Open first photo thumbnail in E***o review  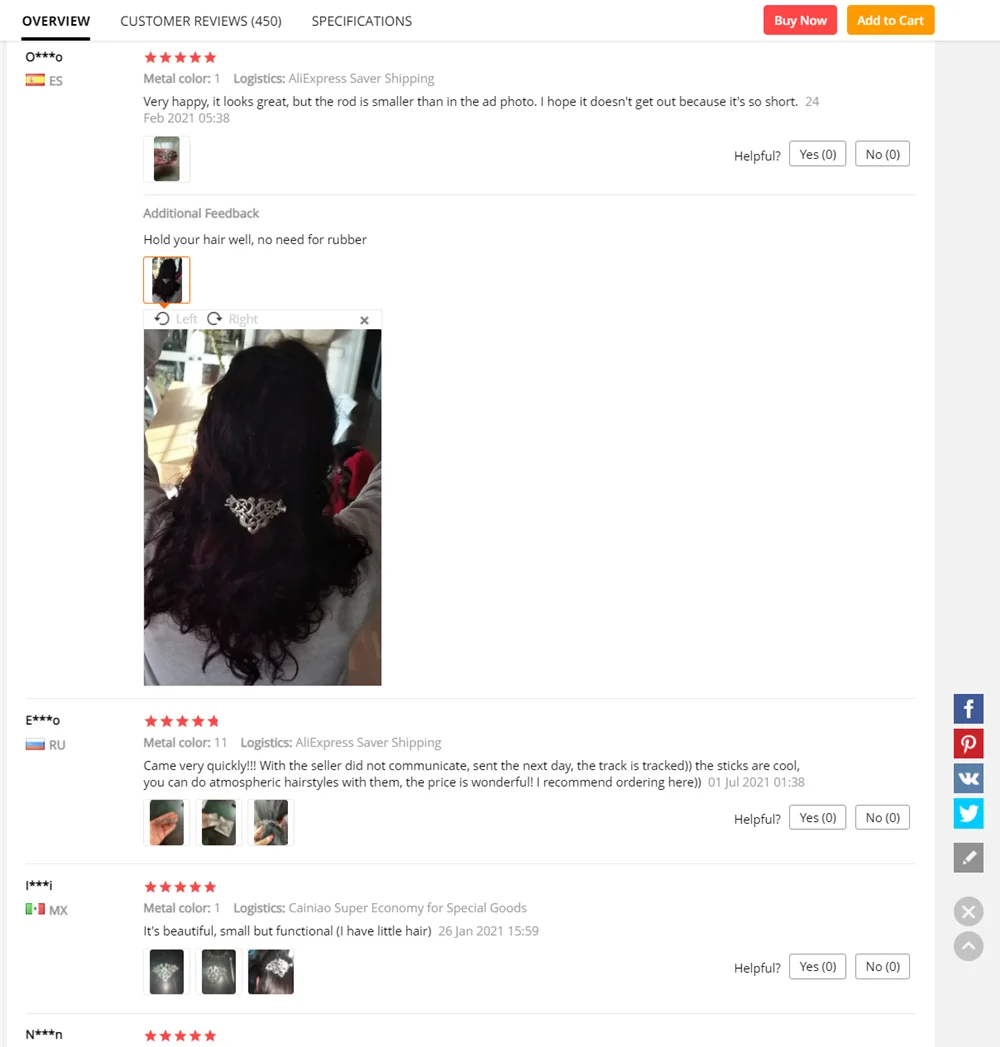click(x=167, y=823)
